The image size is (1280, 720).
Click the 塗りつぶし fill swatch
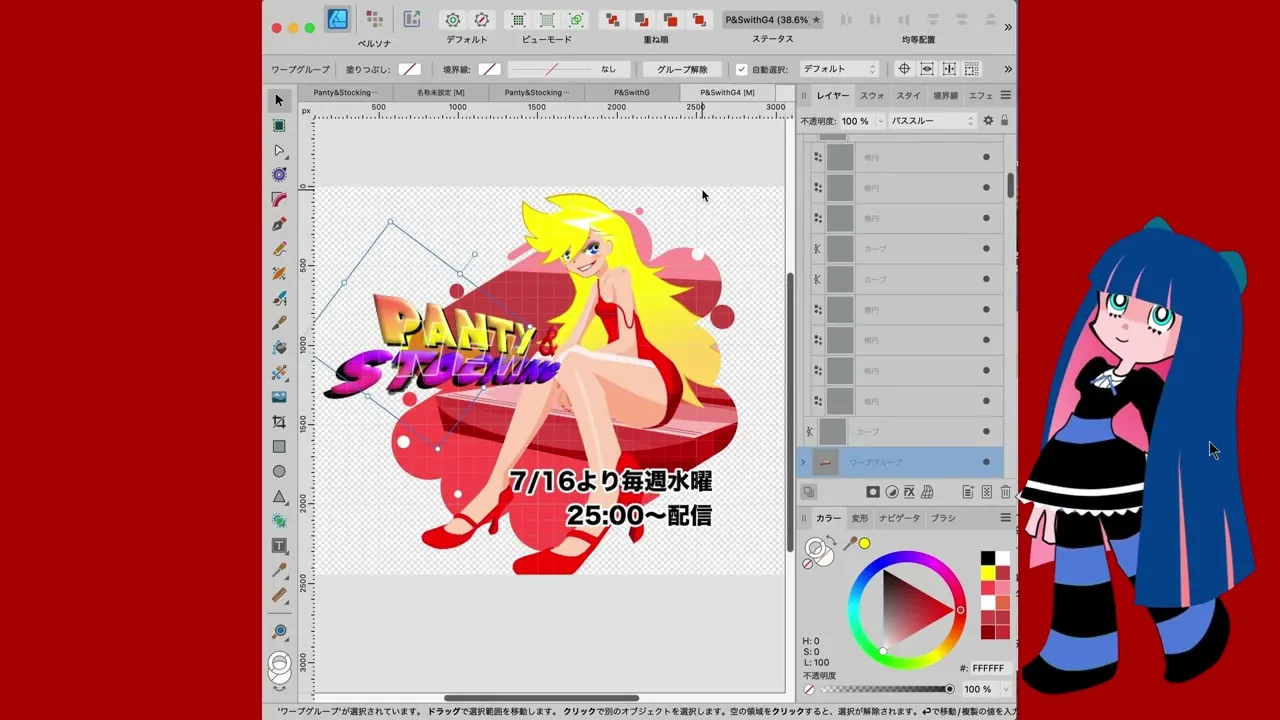point(409,69)
